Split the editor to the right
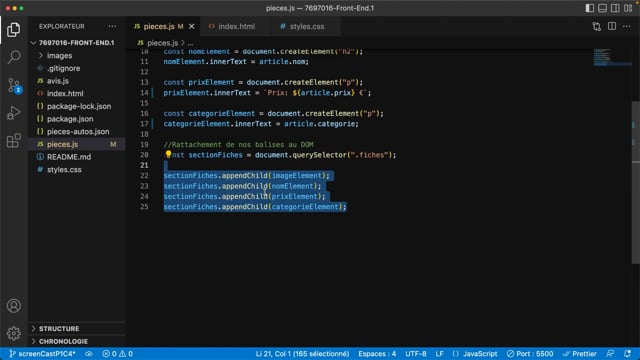This screenshot has width=640, height=360. (612, 27)
